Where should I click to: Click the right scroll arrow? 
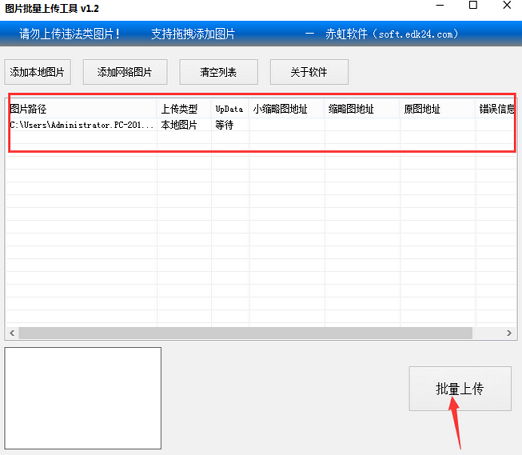[509, 333]
